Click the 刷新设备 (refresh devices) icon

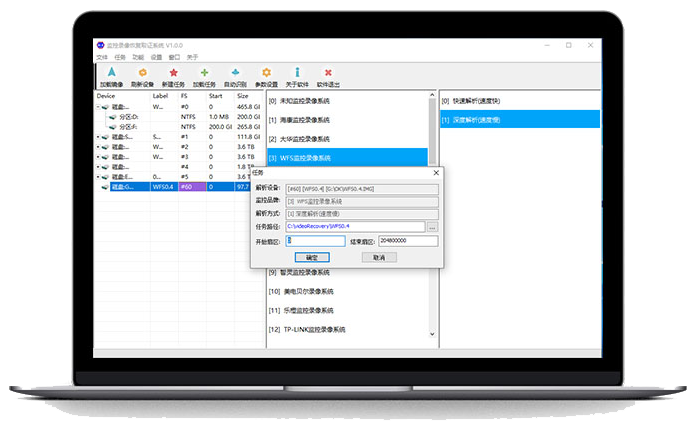point(143,76)
